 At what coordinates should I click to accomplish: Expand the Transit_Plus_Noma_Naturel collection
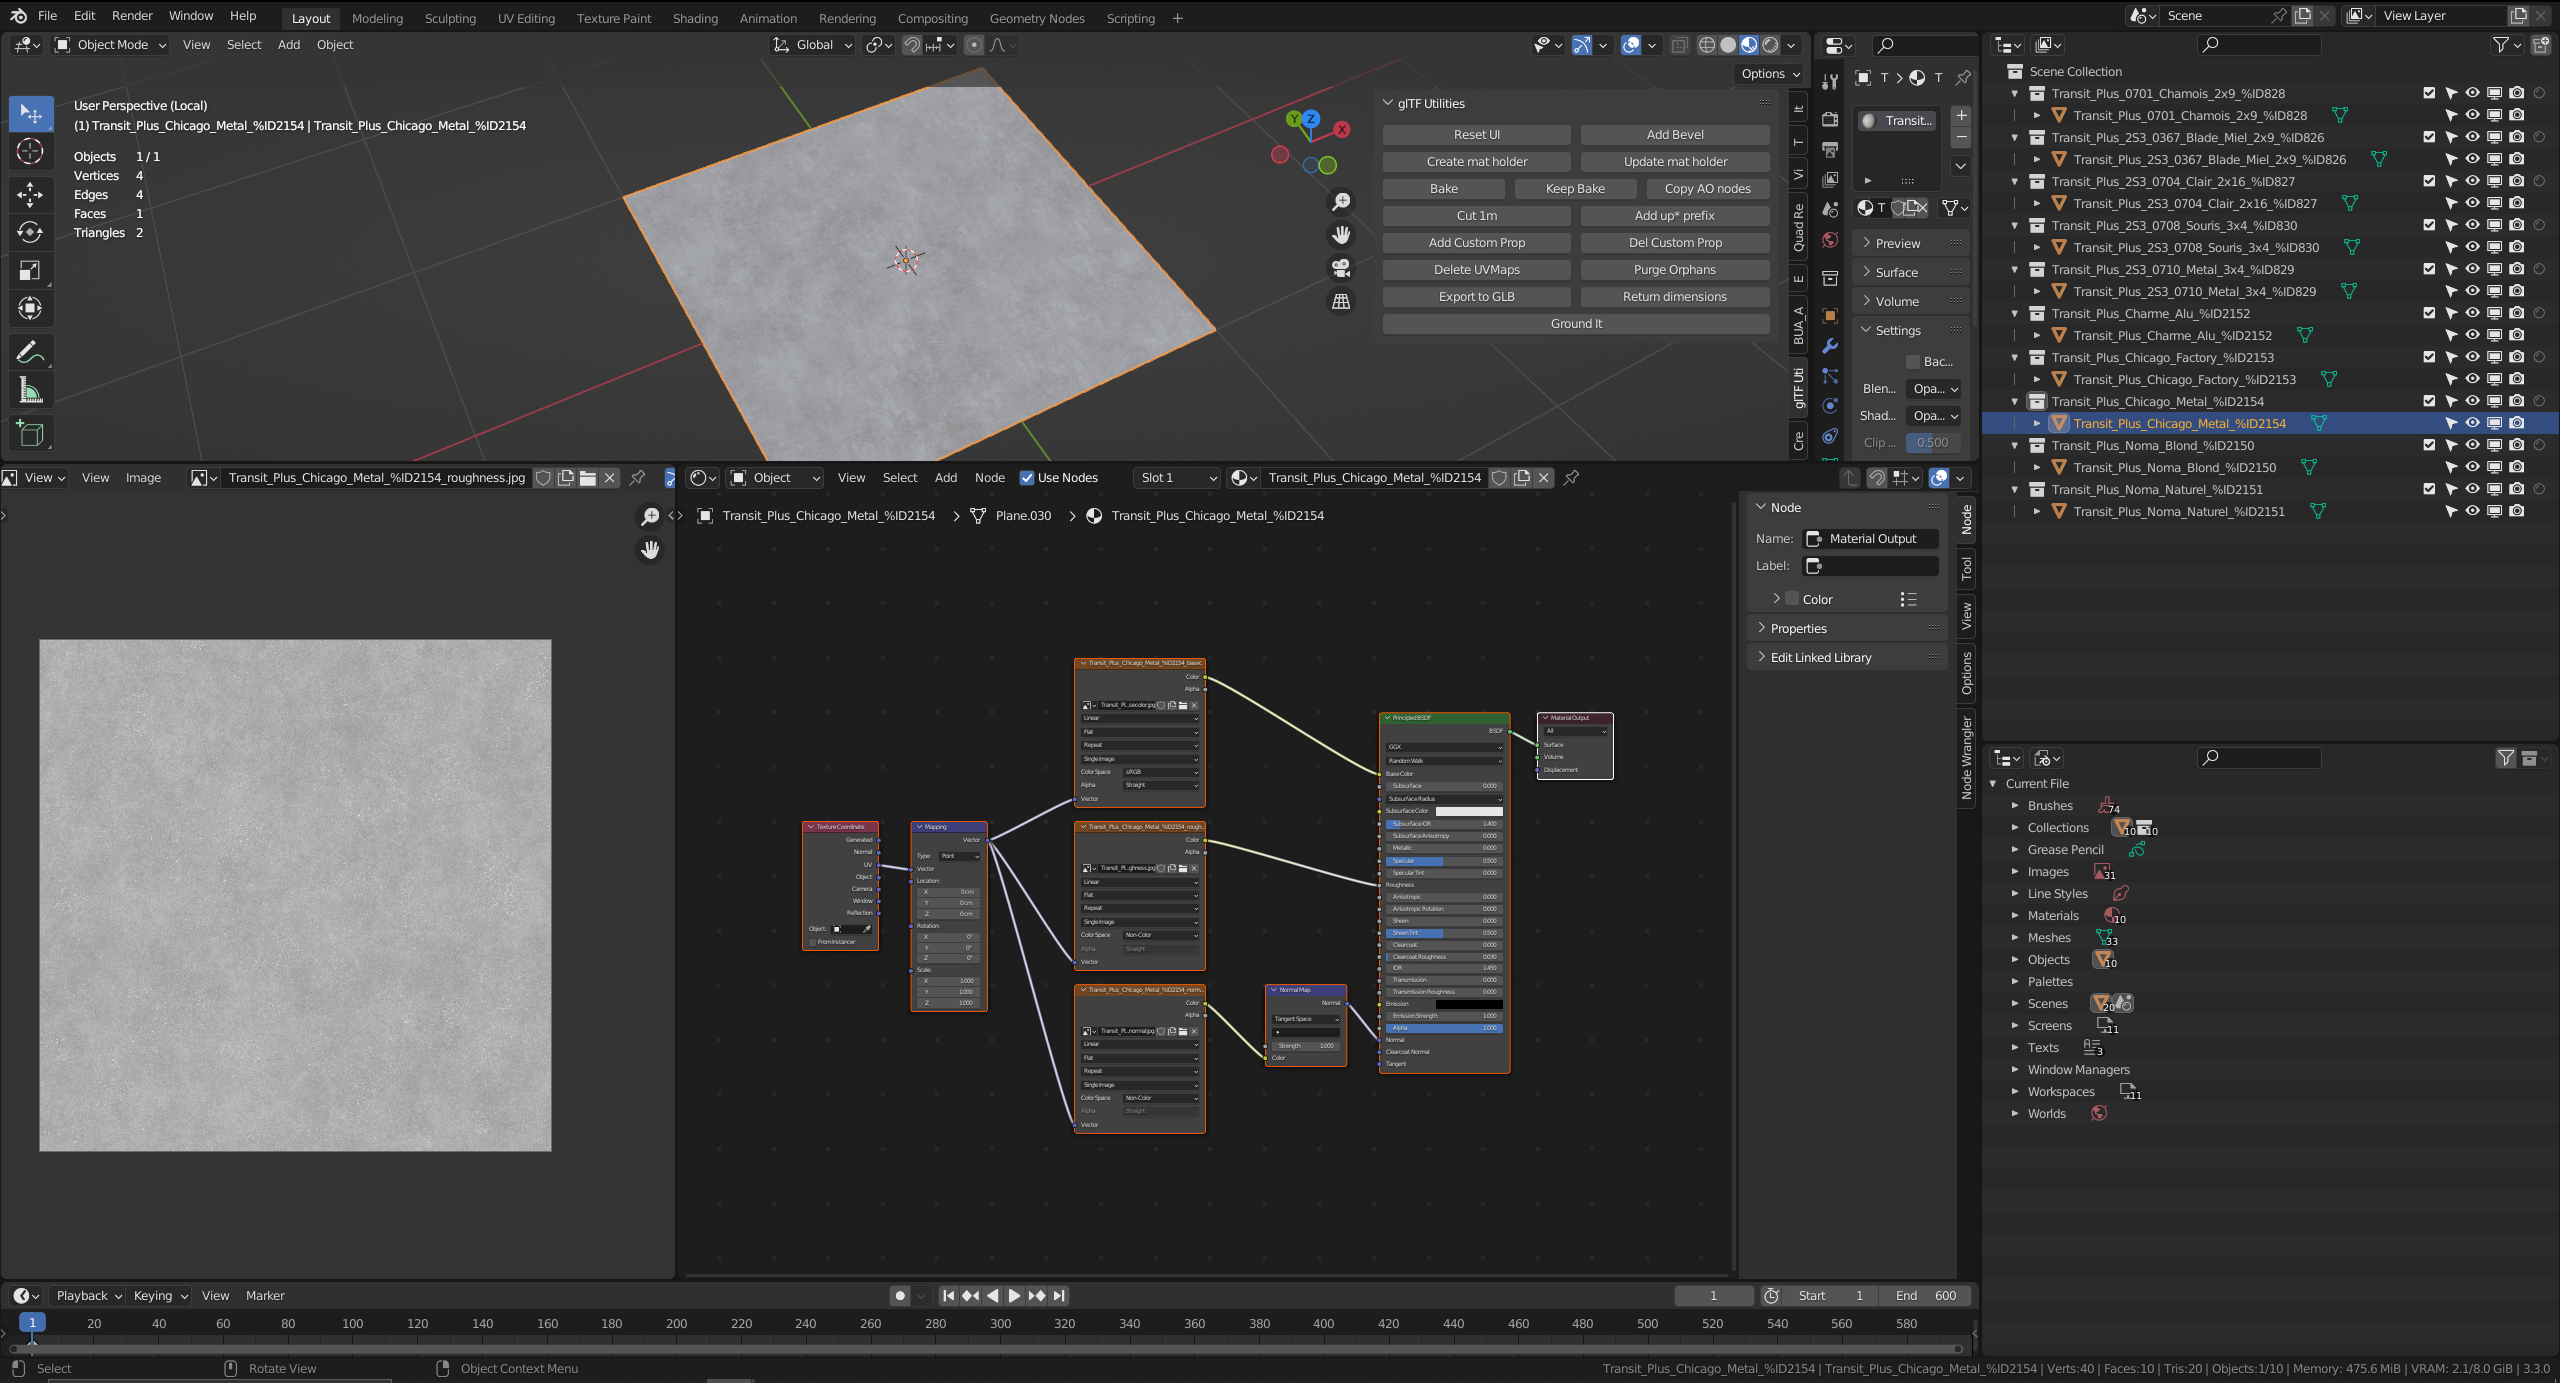point(2014,489)
